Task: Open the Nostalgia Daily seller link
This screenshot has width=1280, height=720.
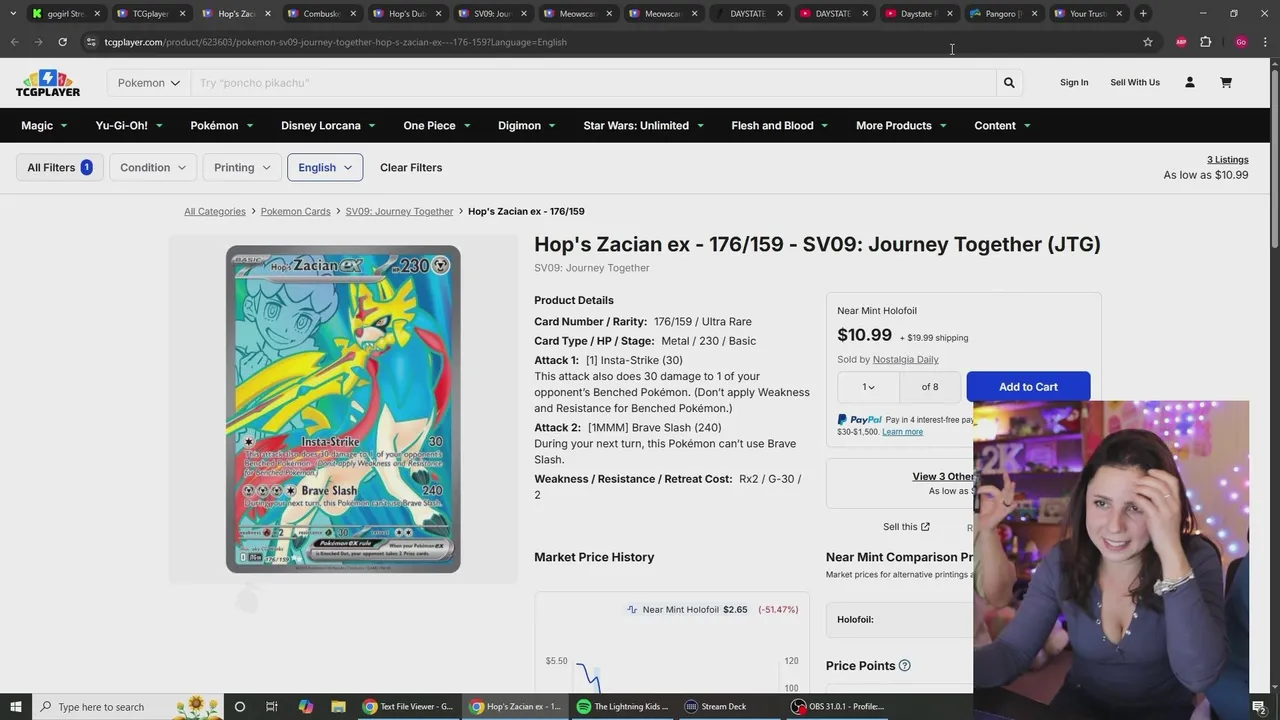Action: click(x=905, y=360)
